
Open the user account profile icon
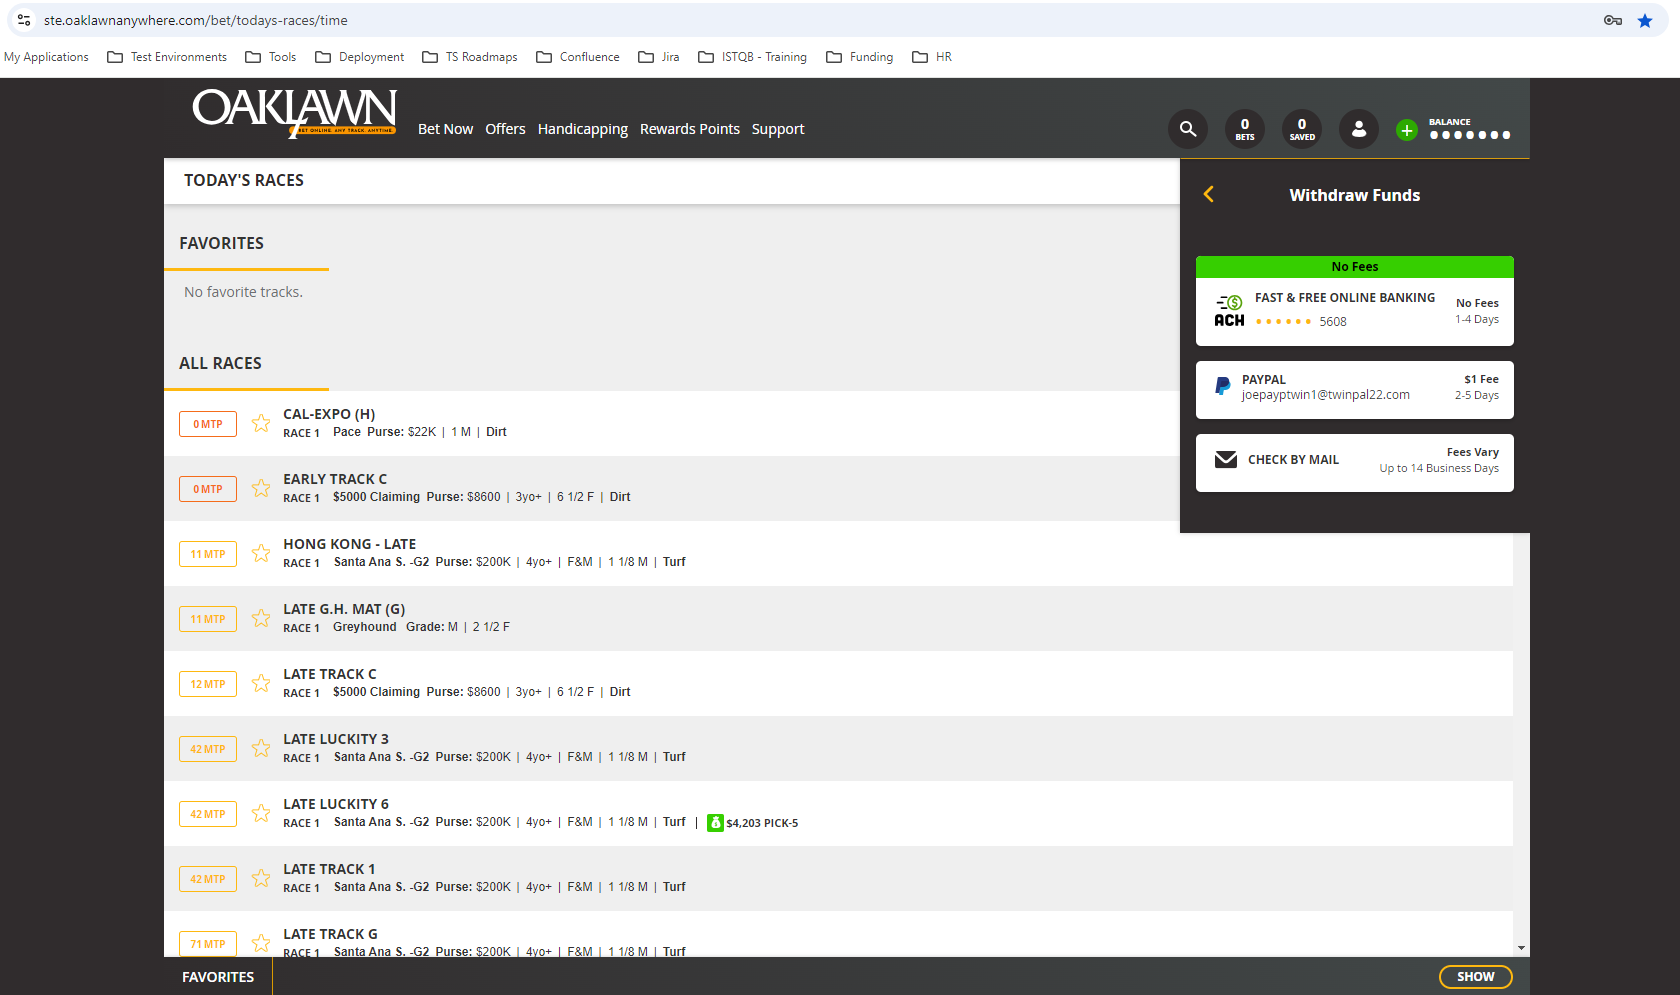point(1359,129)
